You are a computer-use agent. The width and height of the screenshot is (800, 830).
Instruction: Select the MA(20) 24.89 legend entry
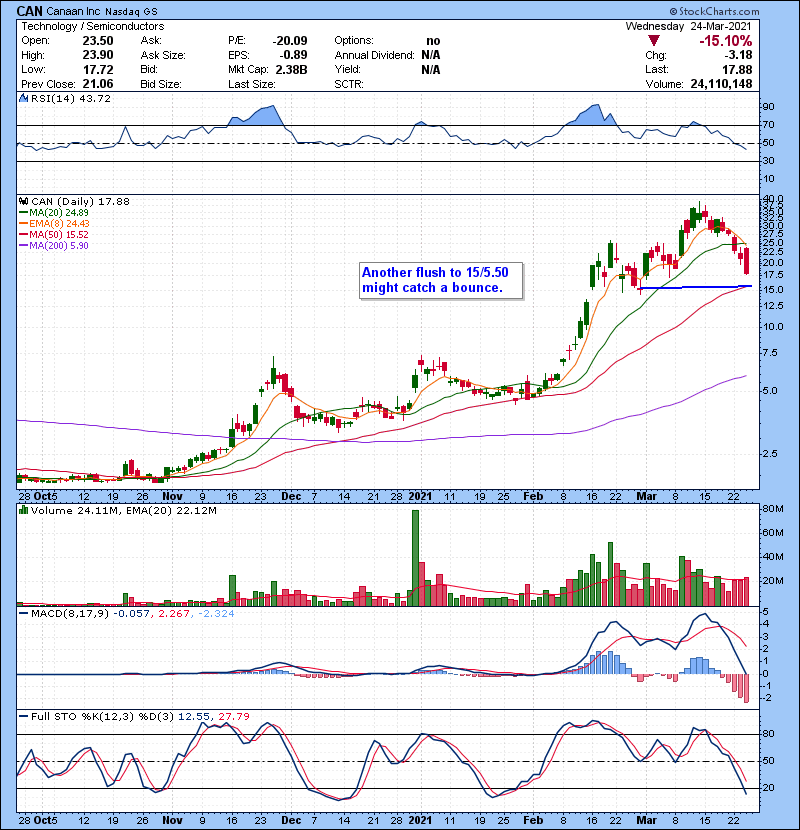tap(54, 212)
